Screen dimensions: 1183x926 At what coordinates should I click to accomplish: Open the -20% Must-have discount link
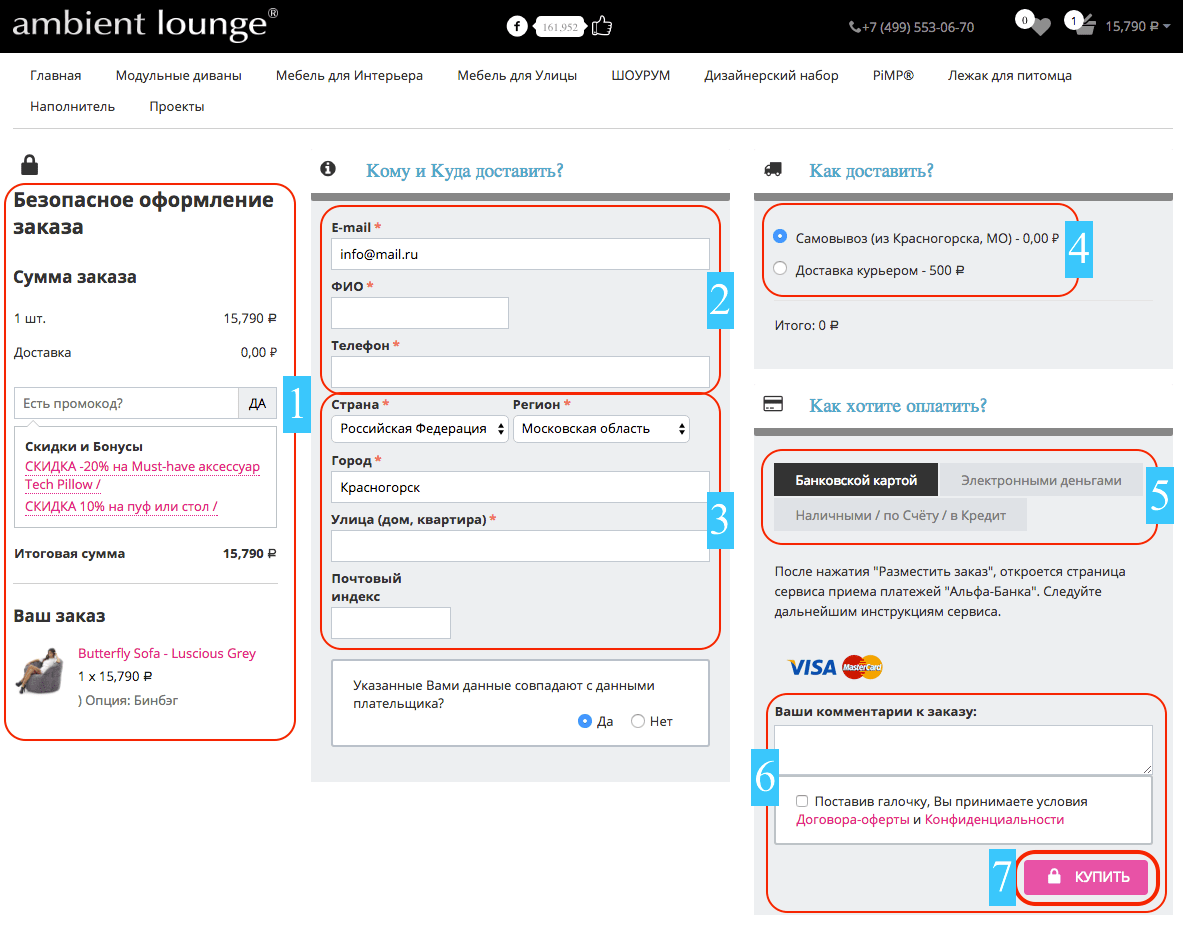point(143,475)
